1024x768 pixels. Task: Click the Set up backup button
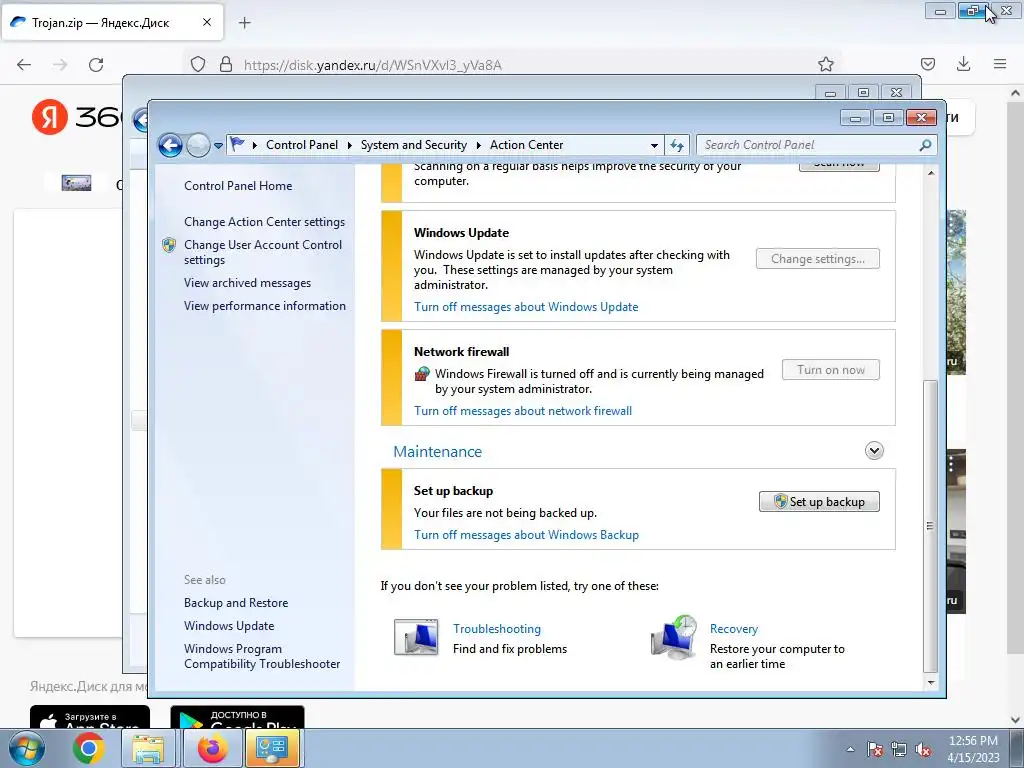coord(819,502)
